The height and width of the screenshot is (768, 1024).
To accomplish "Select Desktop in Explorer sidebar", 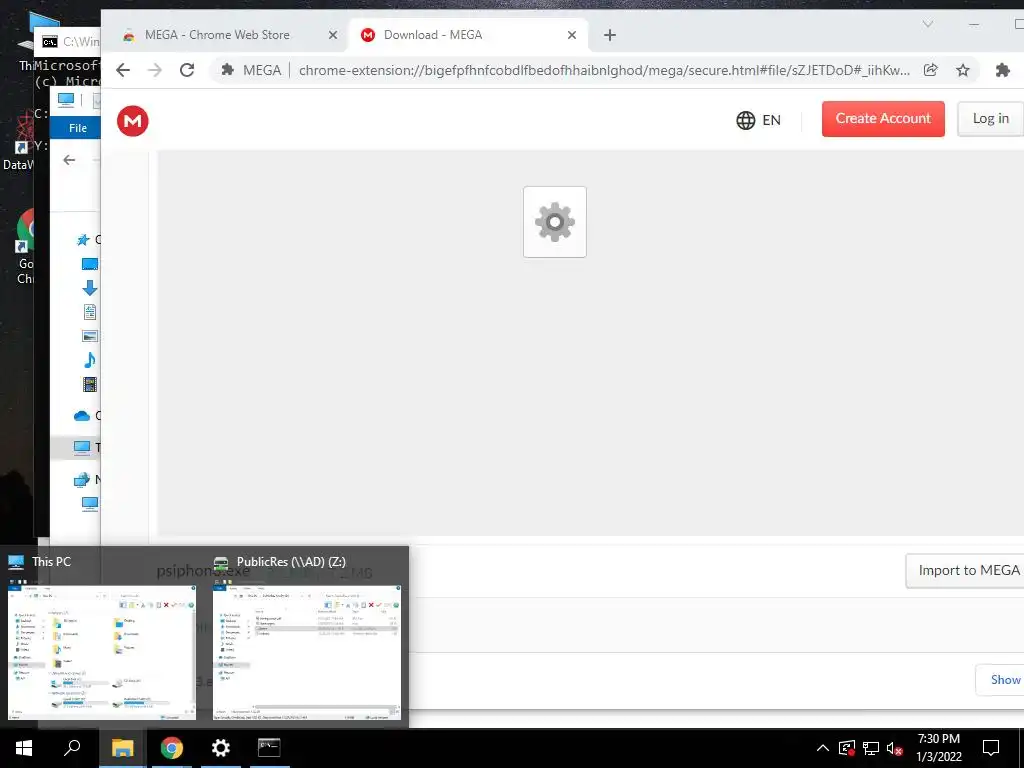I will [89, 264].
